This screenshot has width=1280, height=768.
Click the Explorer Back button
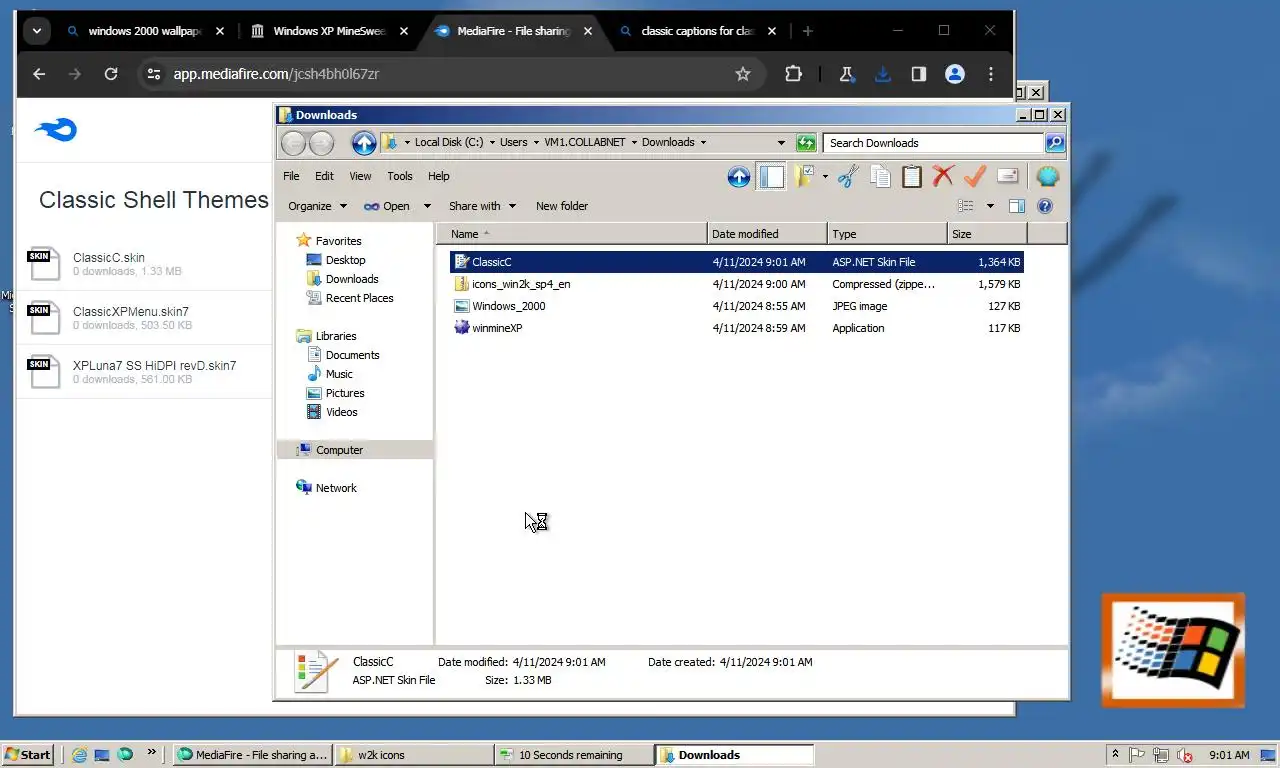[293, 143]
